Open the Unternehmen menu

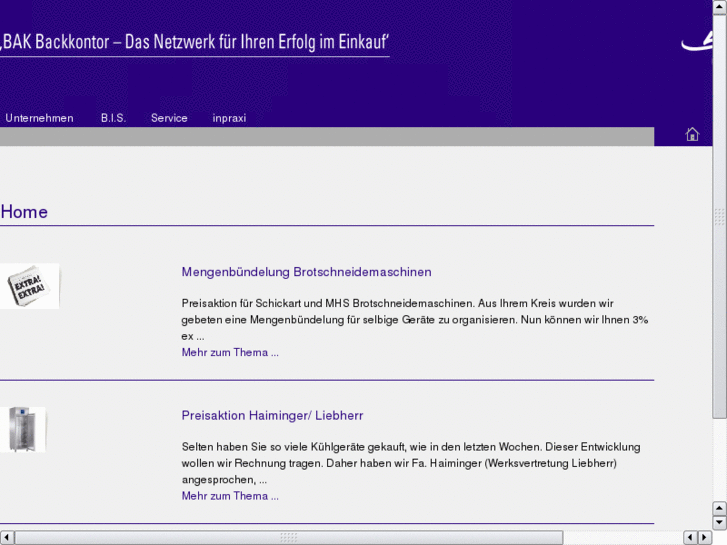click(39, 118)
